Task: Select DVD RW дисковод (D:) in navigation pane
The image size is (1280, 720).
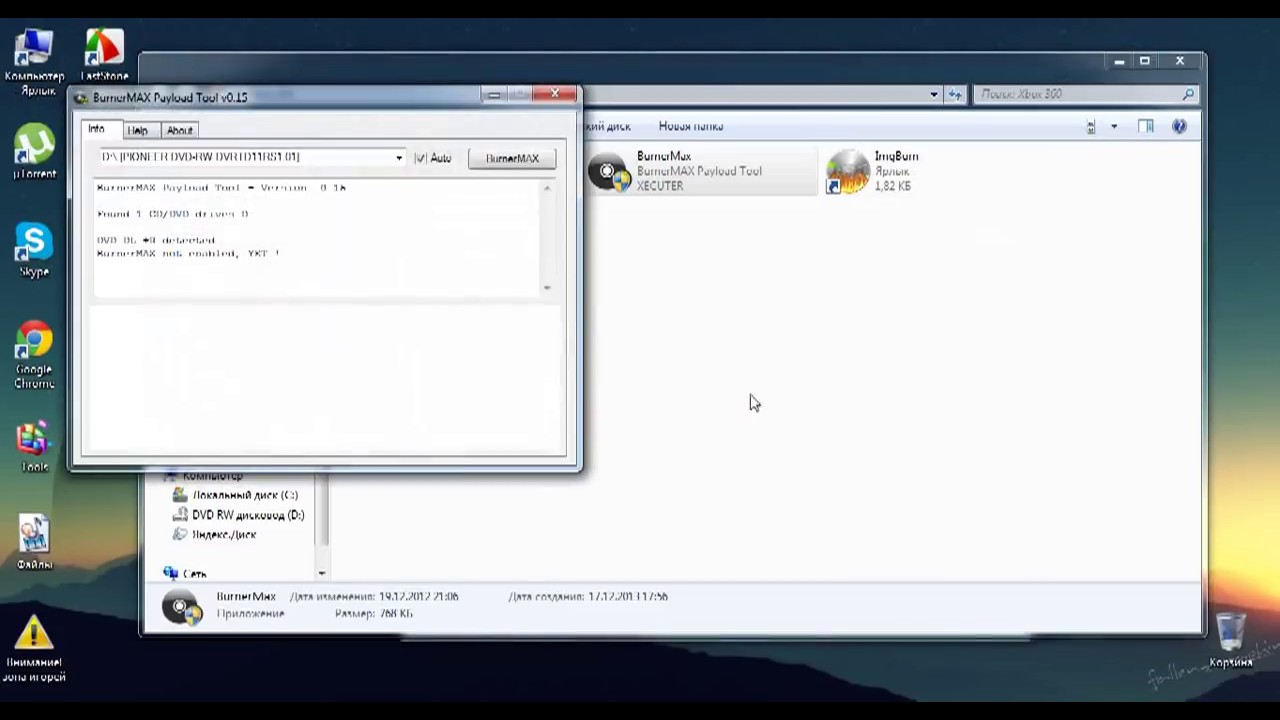Action: click(x=239, y=515)
